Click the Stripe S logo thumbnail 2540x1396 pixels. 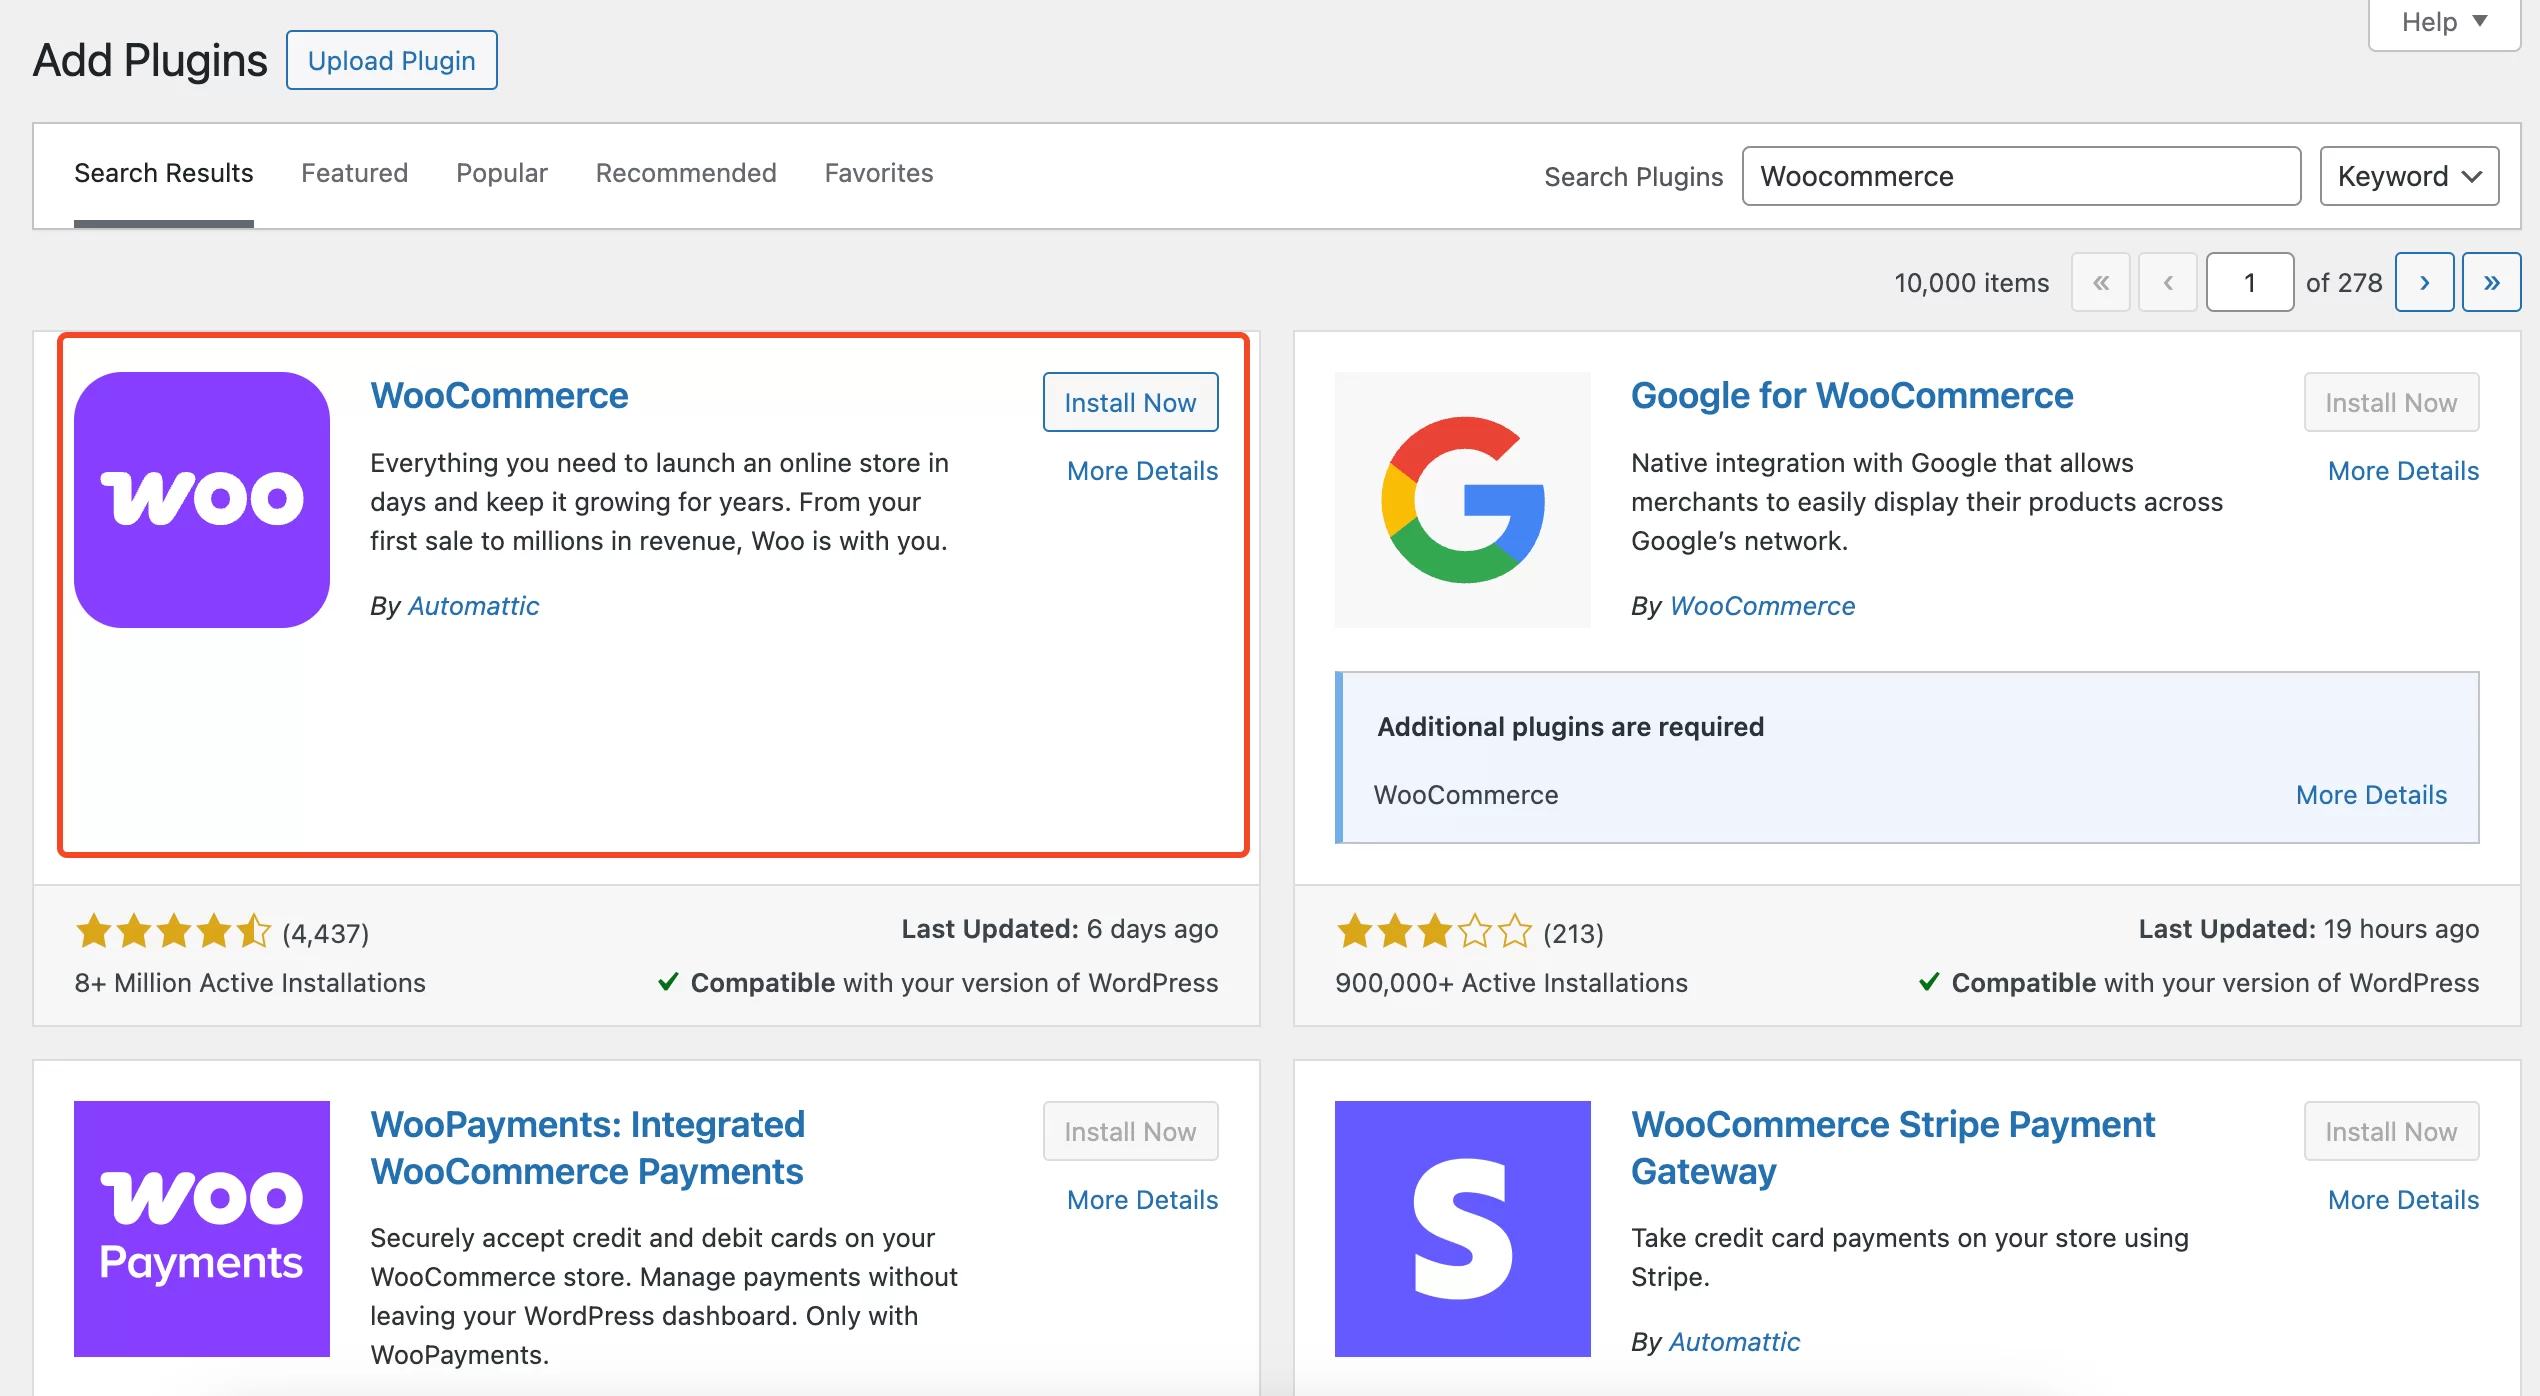pos(1463,1229)
